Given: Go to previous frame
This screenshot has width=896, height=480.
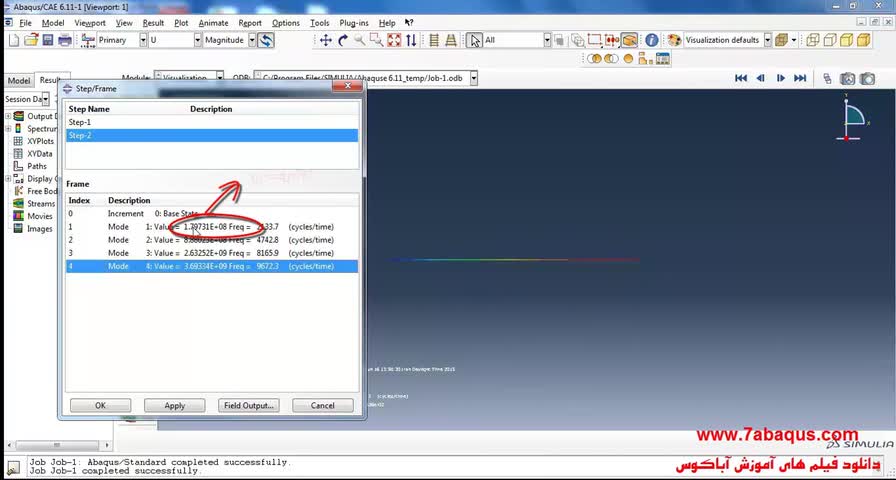Looking at the screenshot, I should [761, 78].
